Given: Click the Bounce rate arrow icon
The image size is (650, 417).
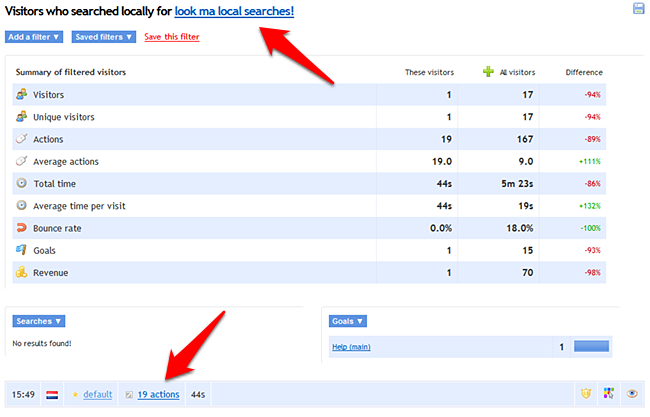Looking at the screenshot, I should [x=22, y=228].
